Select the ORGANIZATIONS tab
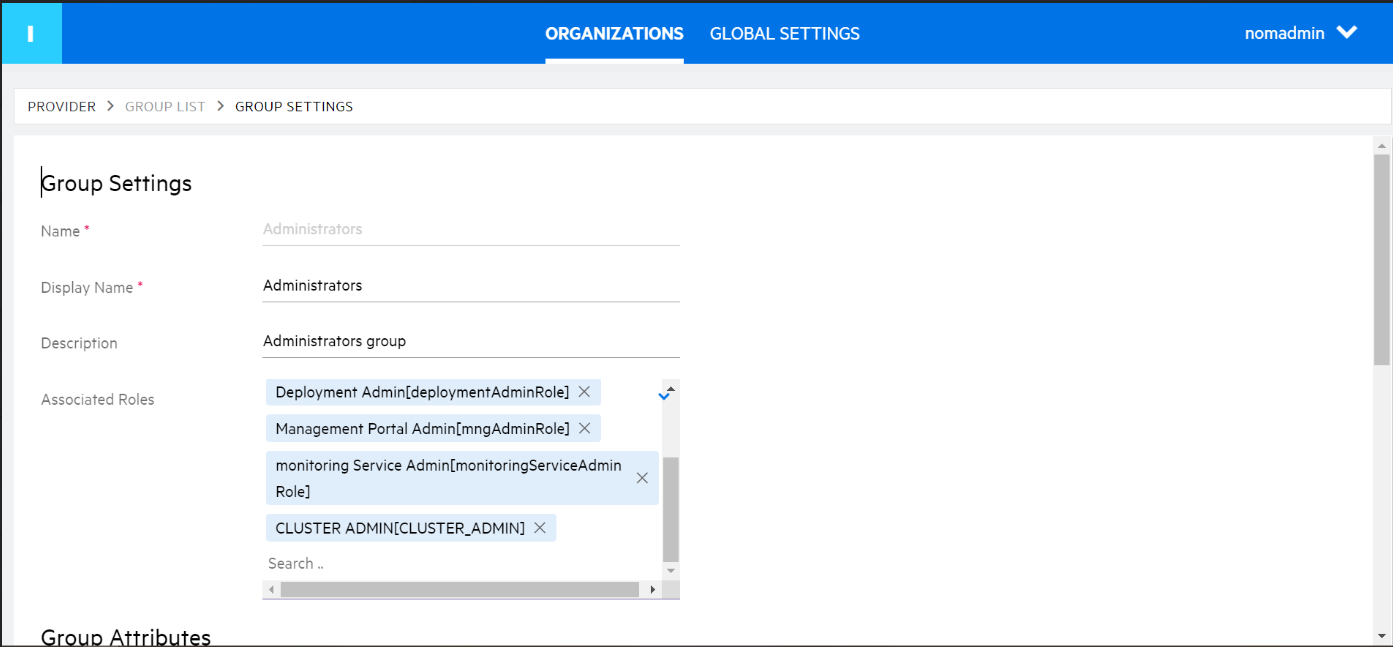 pos(614,33)
